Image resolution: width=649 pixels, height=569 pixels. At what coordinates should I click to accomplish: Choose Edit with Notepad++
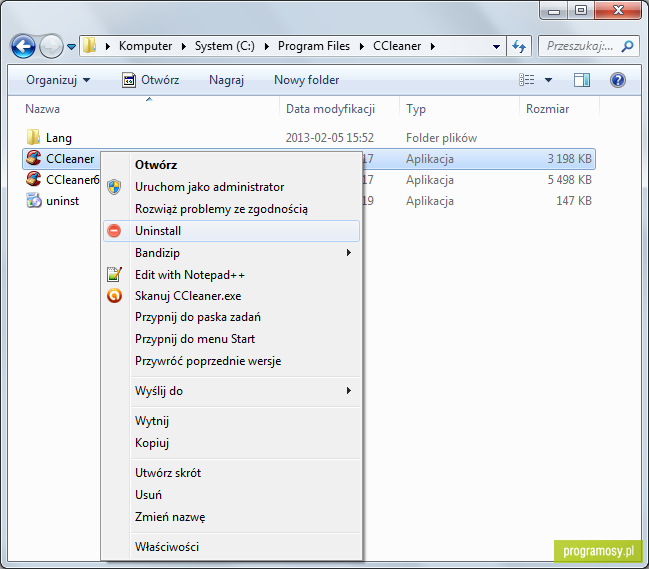tap(231, 274)
